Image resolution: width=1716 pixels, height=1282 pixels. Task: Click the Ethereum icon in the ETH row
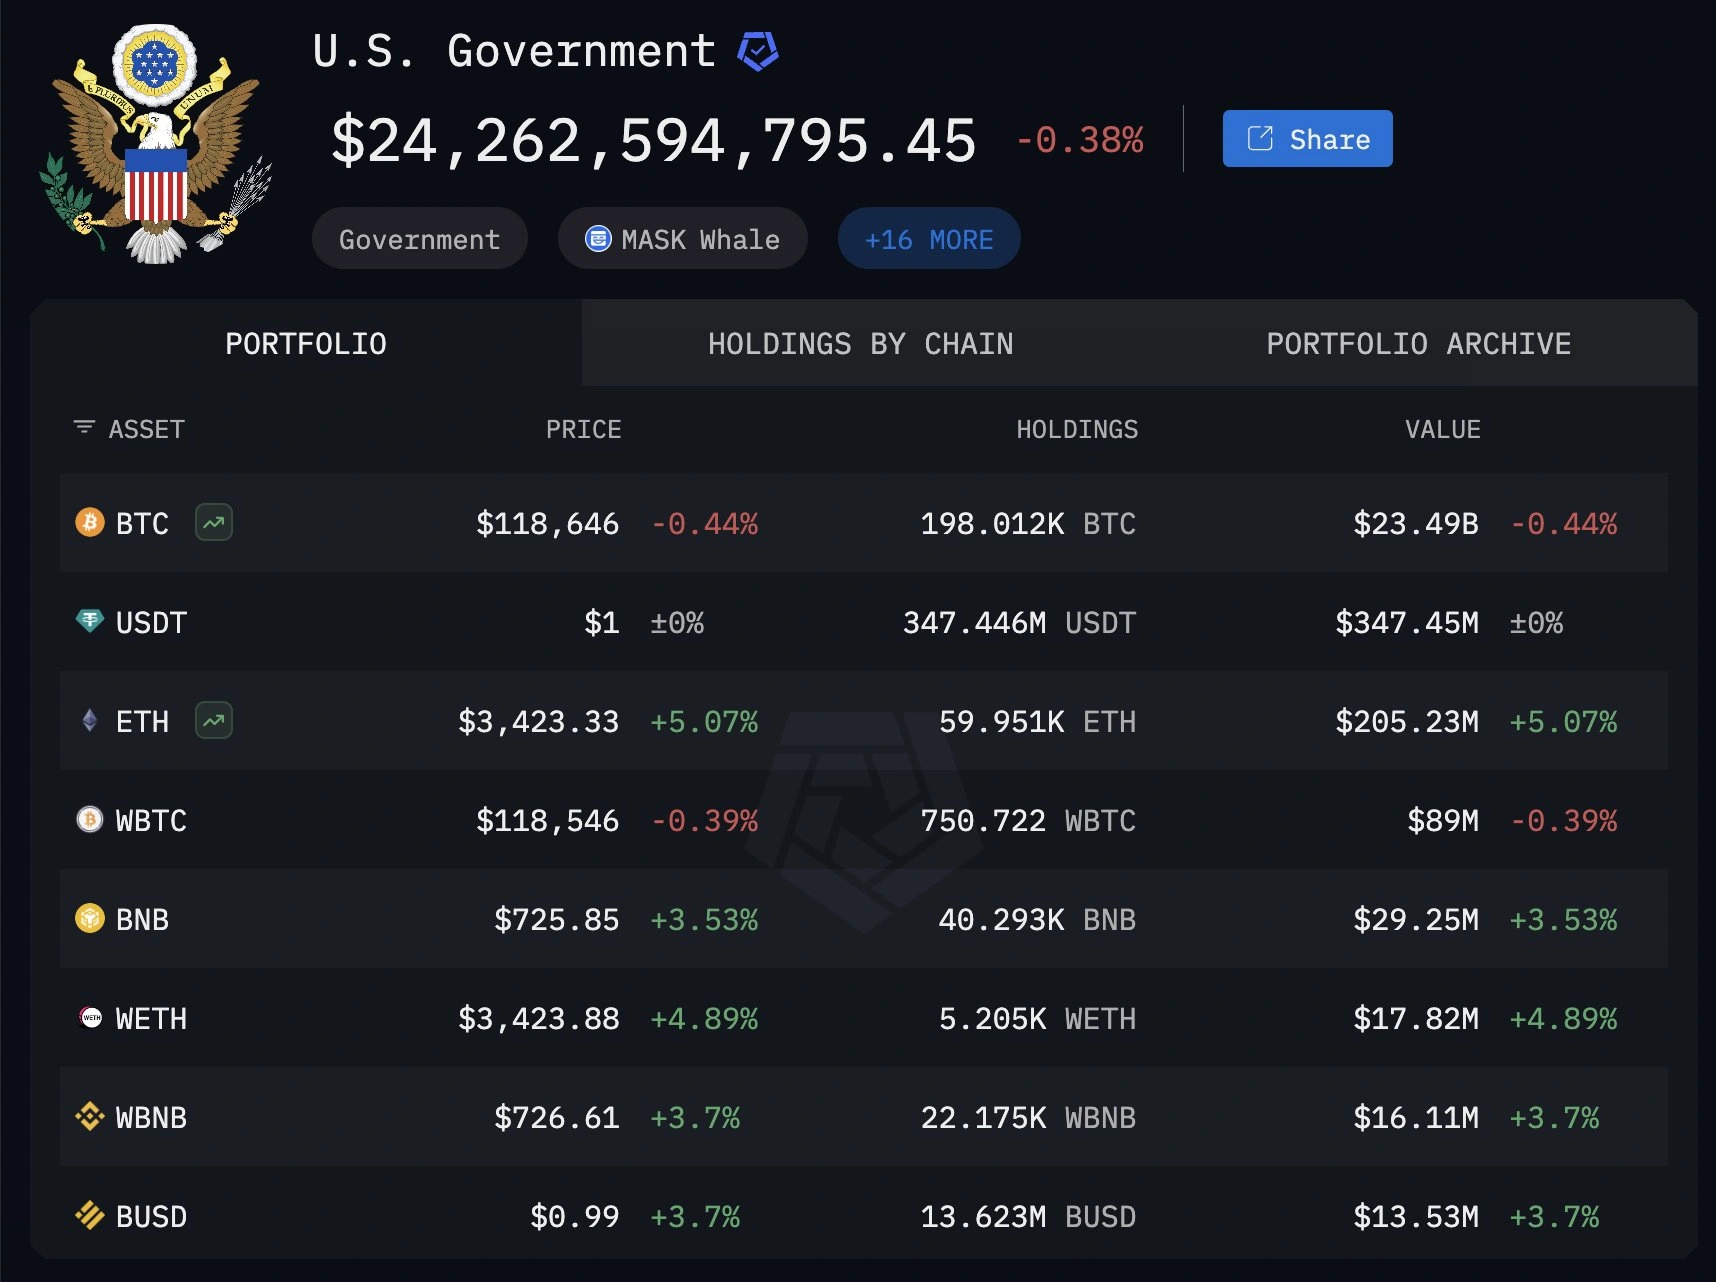coord(88,721)
